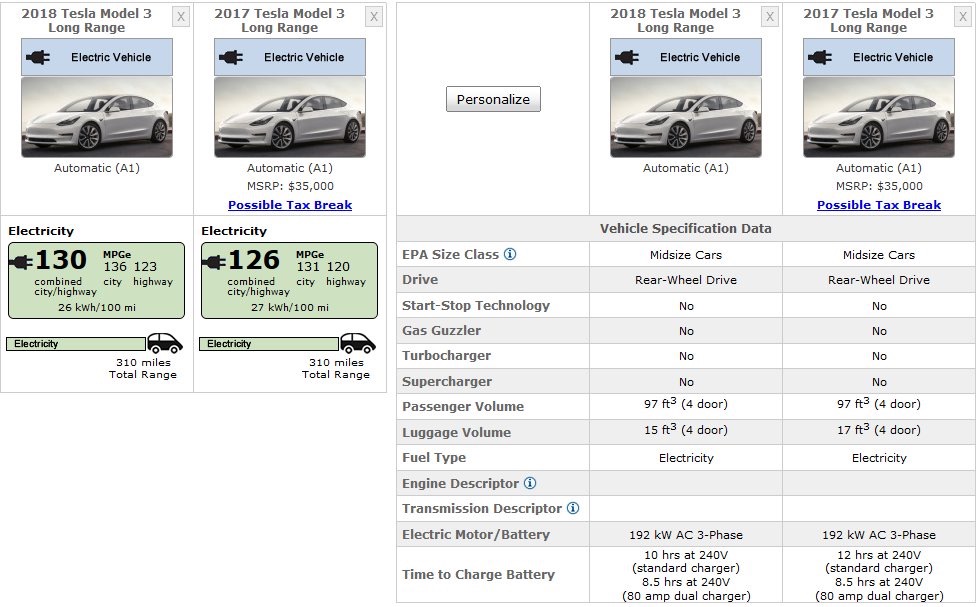Open info icon next to Transmission Descriptor

(x=572, y=508)
